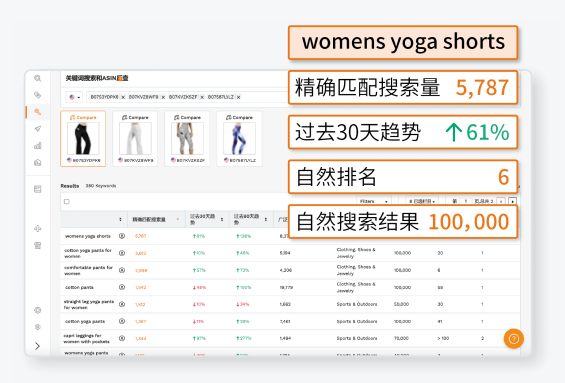Viewport: 565px width, 383px height.
Task: Open the highlighted orange keyword tool icon
Action: (37, 112)
